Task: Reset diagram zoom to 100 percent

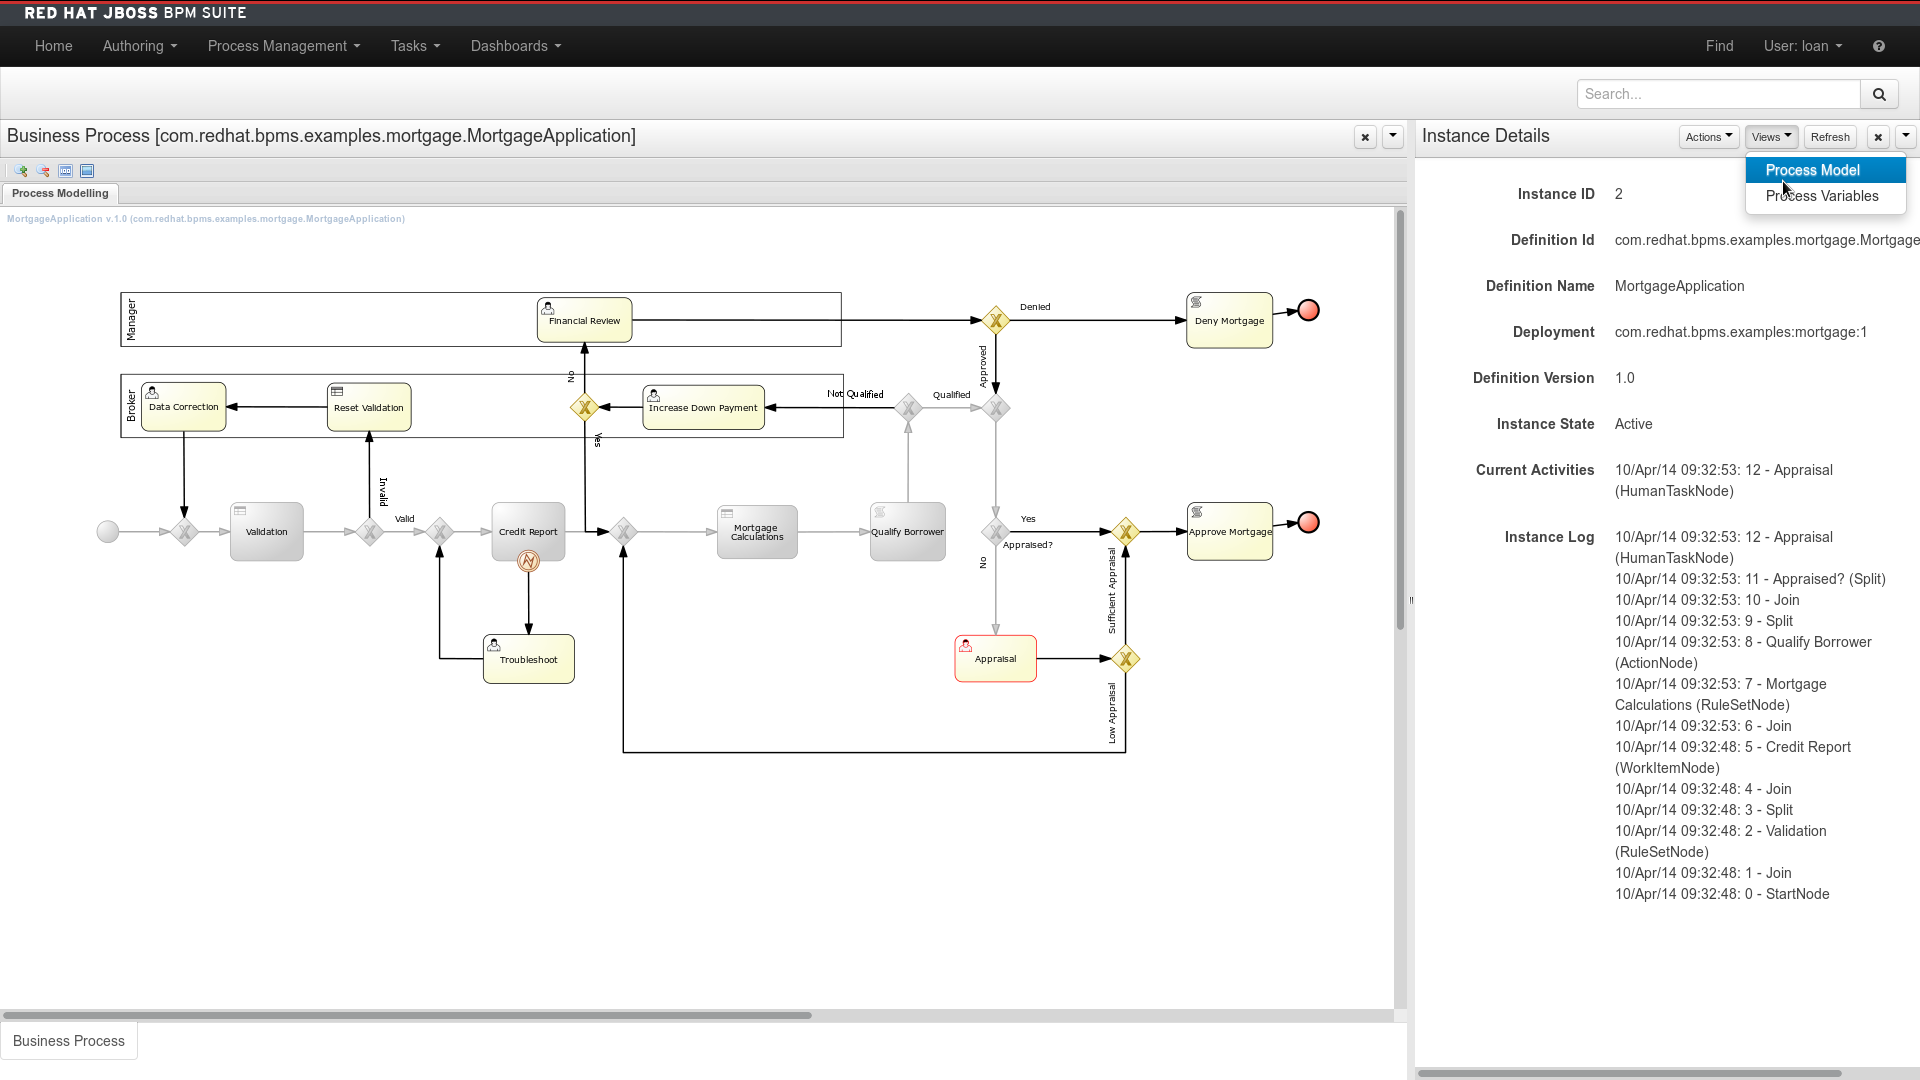Action: [65, 171]
